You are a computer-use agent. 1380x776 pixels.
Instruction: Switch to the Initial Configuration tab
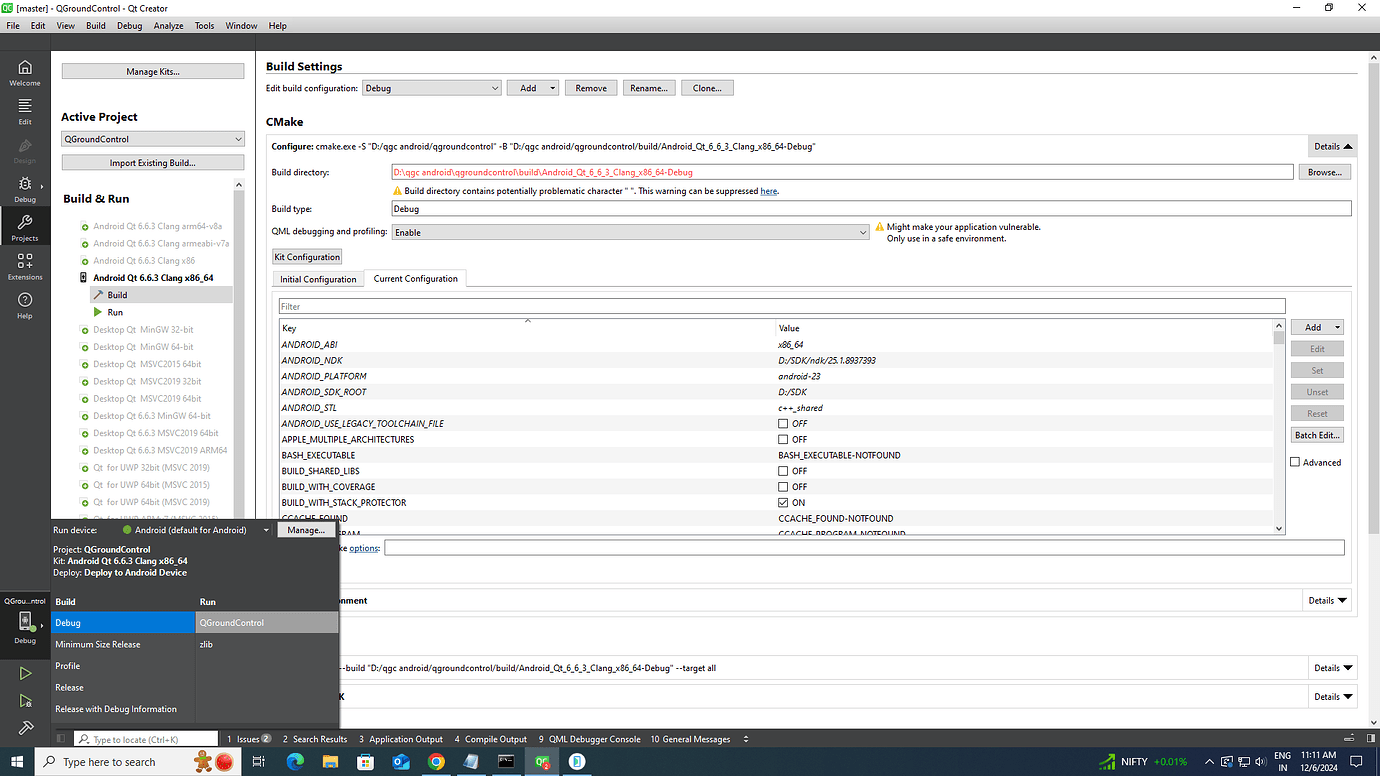coord(317,279)
